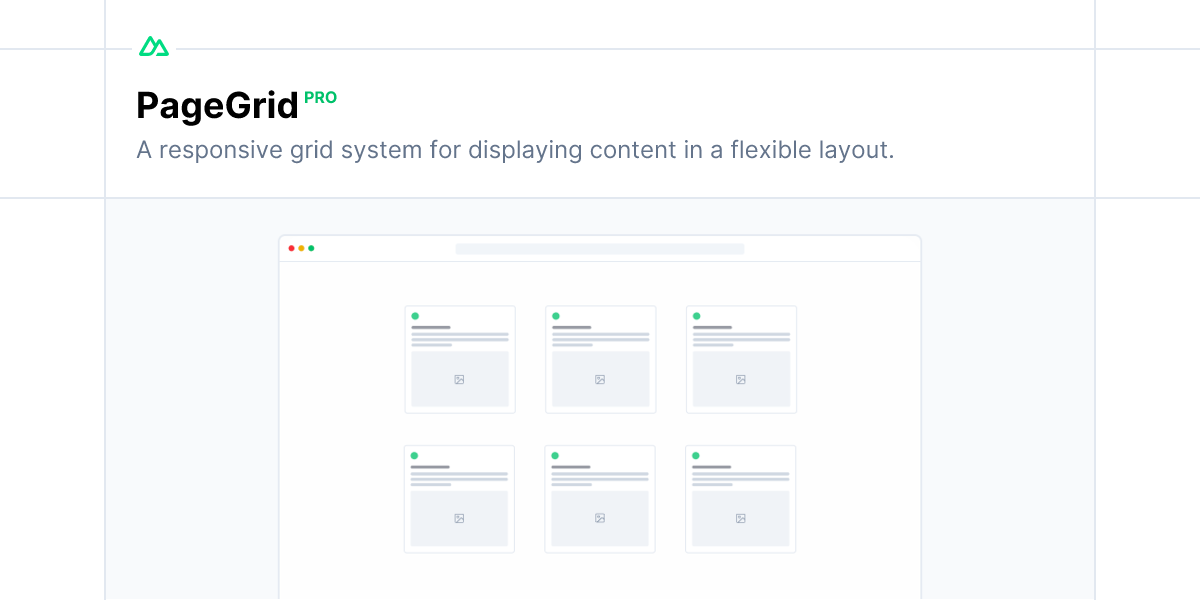
Task: Click the mock browser address bar
Action: tap(600, 248)
